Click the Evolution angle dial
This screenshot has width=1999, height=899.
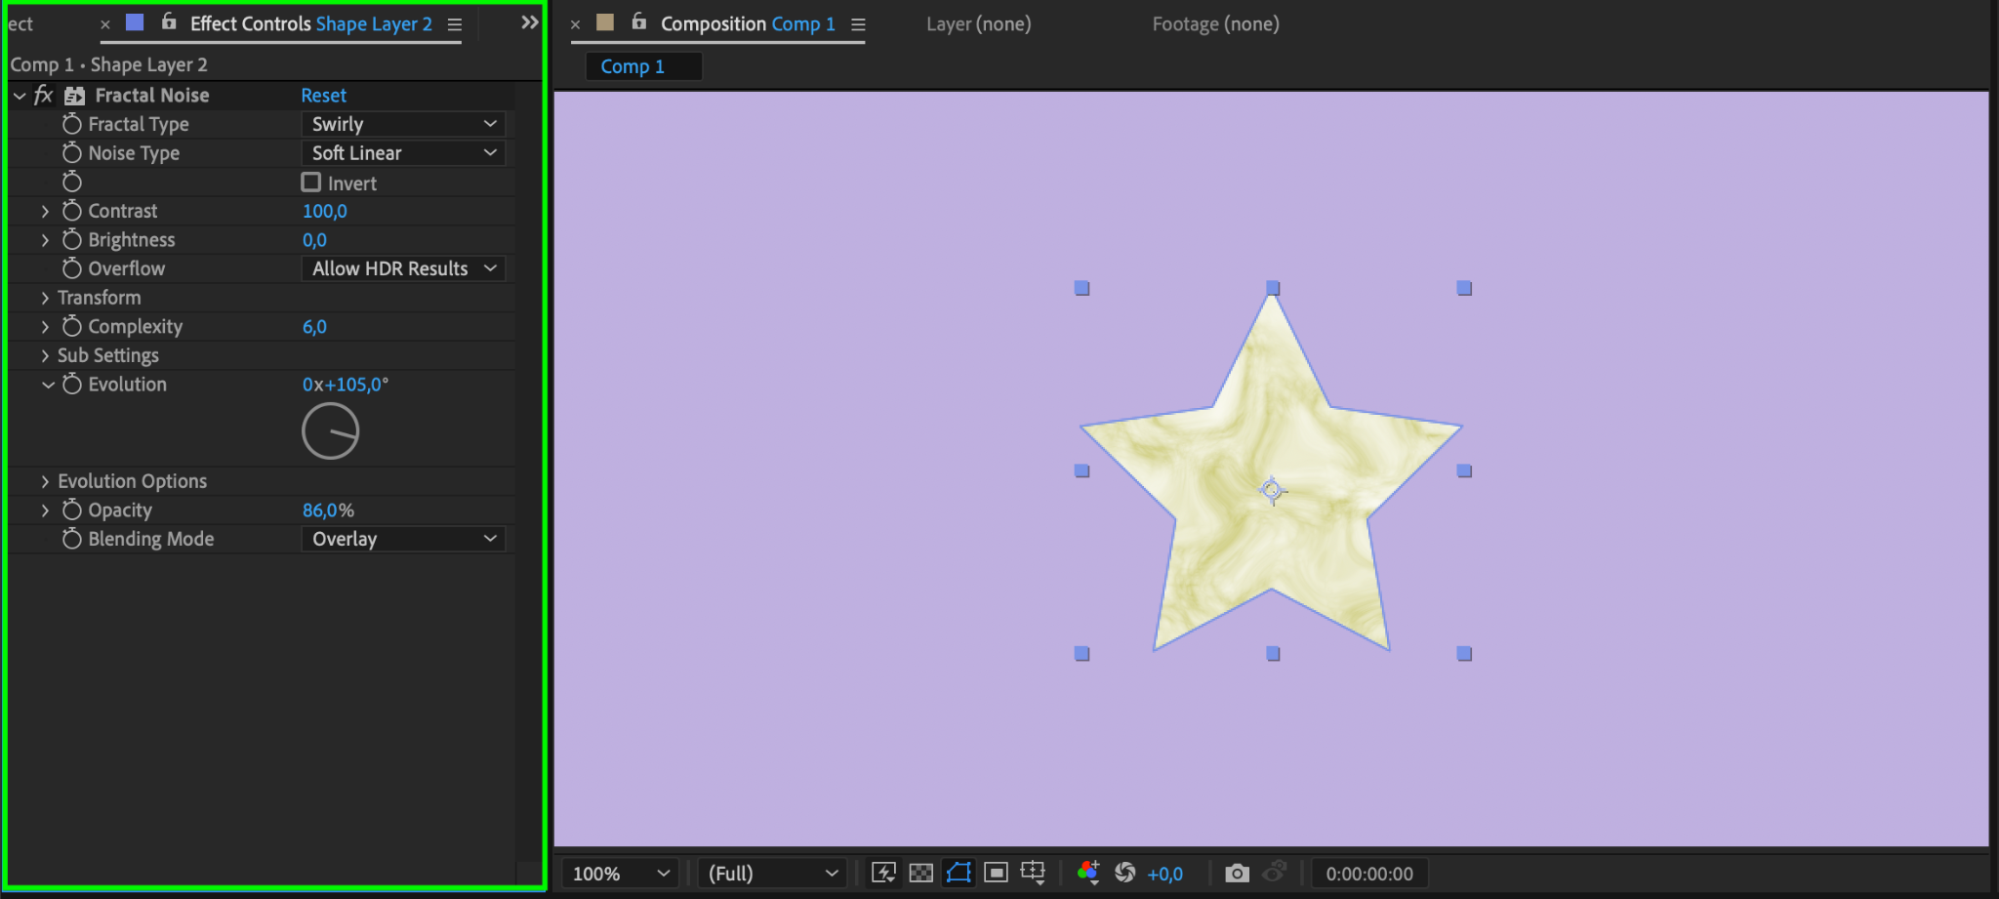pyautogui.click(x=330, y=431)
